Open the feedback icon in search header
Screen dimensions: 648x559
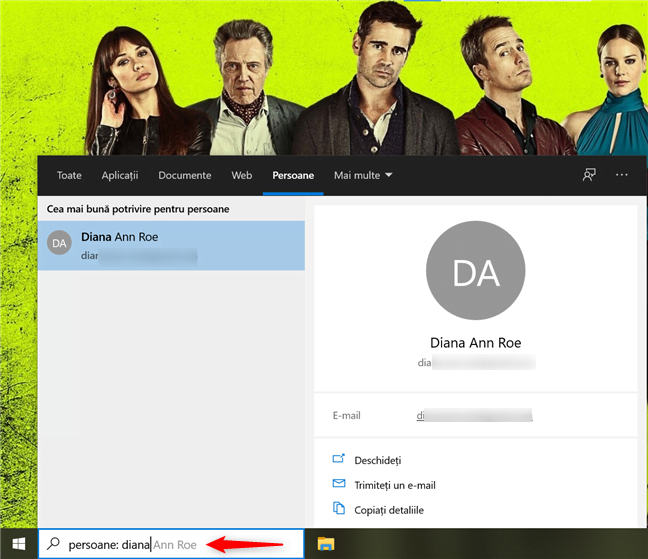pos(589,175)
